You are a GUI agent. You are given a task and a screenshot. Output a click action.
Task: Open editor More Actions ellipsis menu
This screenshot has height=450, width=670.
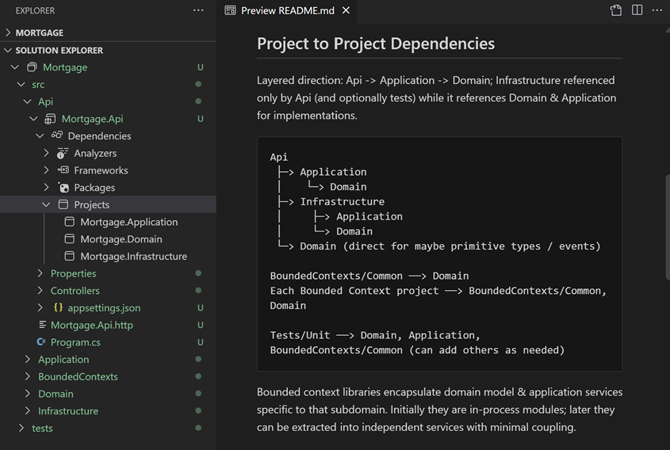coord(658,10)
